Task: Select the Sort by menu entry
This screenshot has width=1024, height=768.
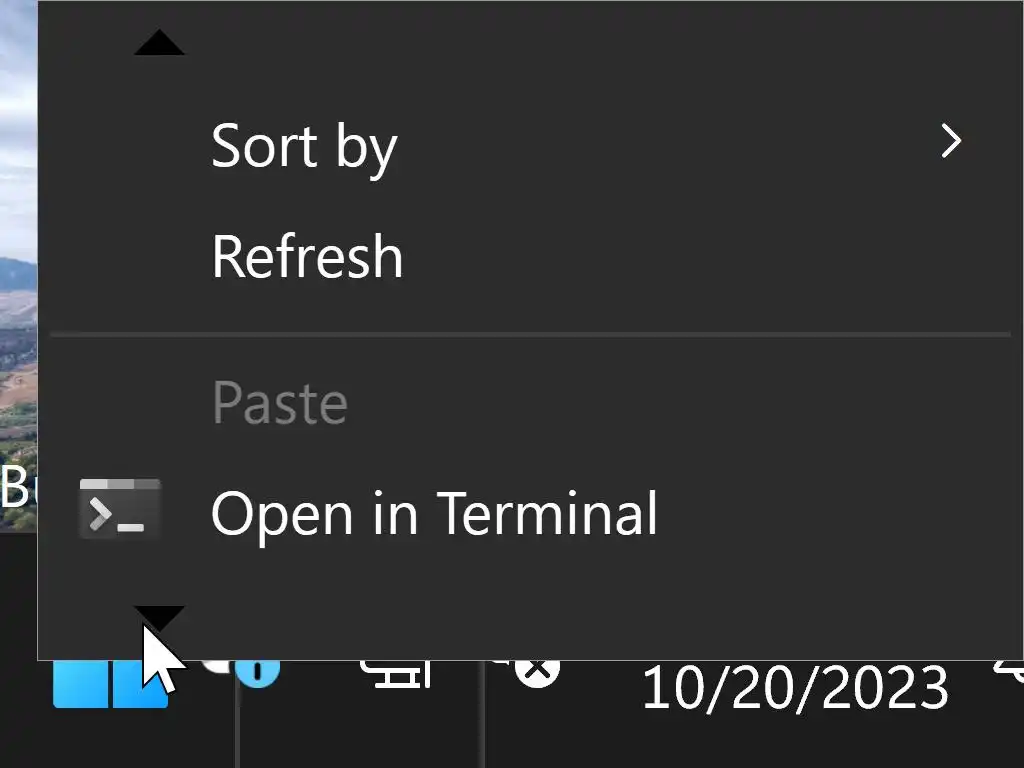Action: pos(304,146)
